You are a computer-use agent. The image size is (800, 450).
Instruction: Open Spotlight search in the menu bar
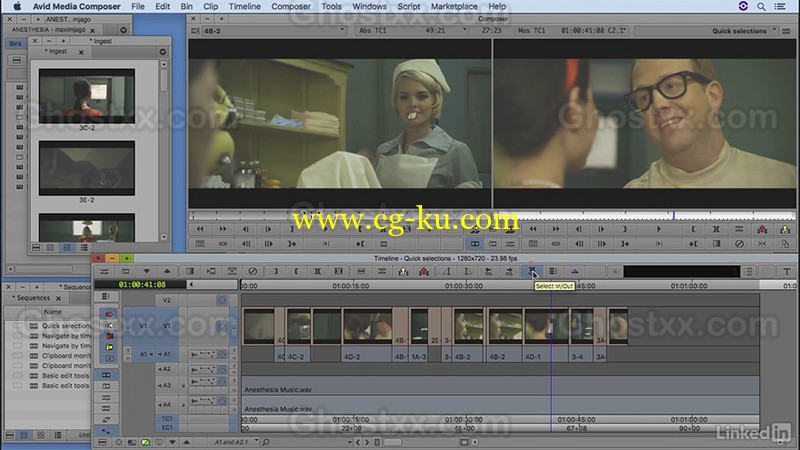click(x=761, y=6)
